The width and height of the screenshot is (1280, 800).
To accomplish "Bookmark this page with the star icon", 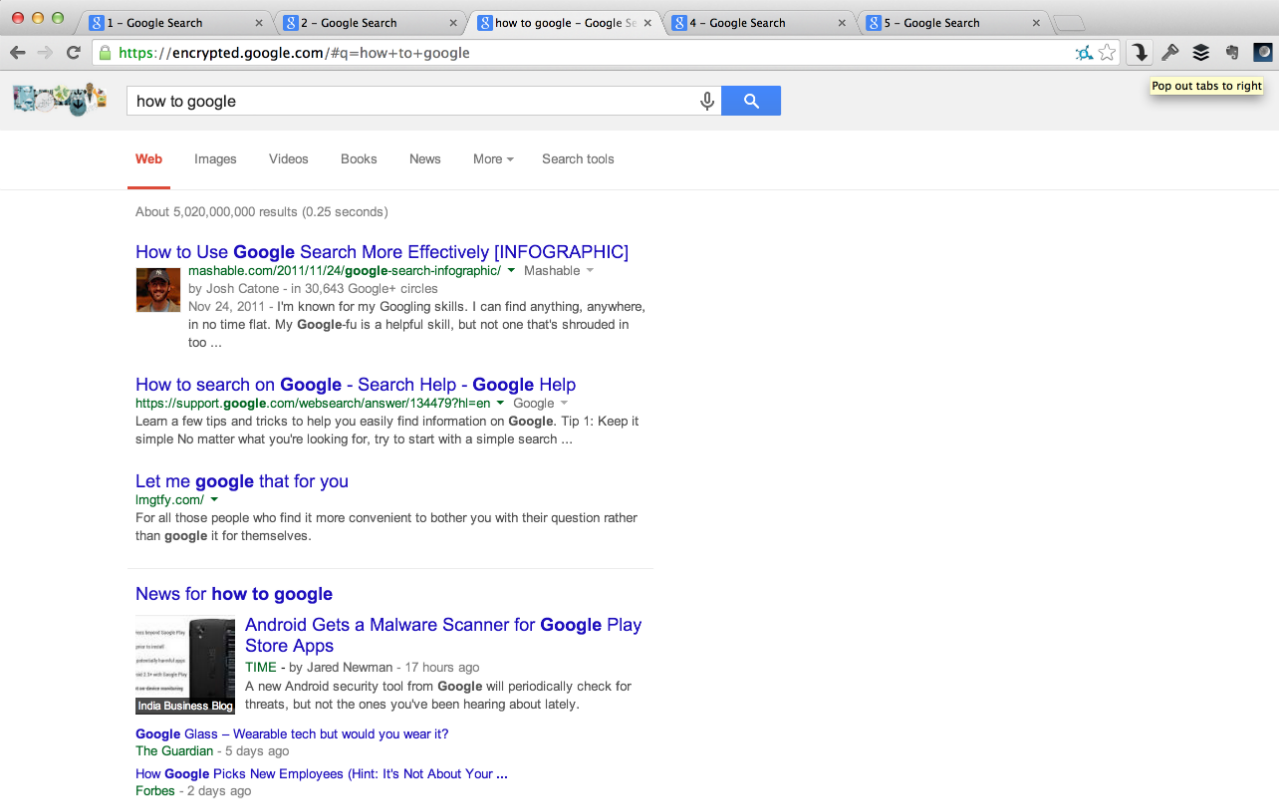I will [1107, 53].
